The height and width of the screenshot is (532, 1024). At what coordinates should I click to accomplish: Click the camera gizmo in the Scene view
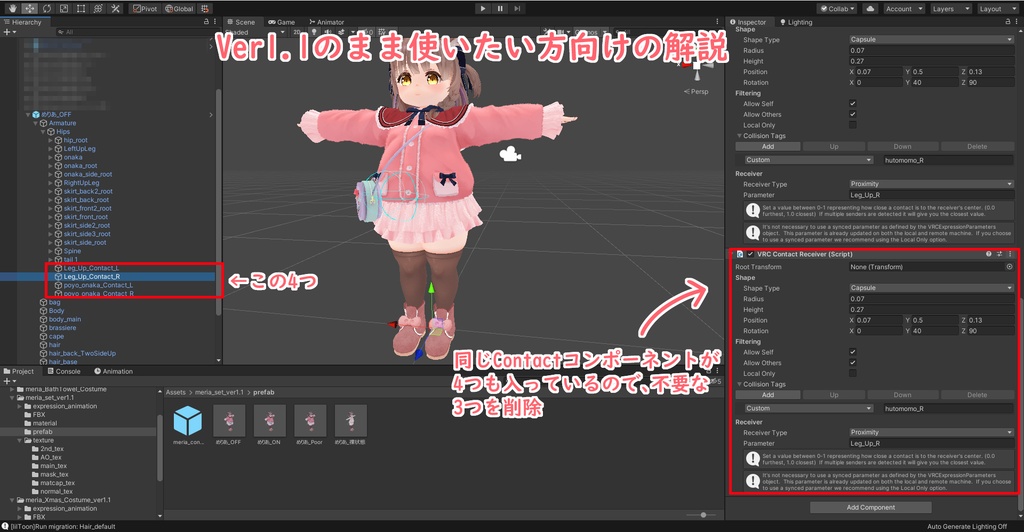tap(510, 154)
